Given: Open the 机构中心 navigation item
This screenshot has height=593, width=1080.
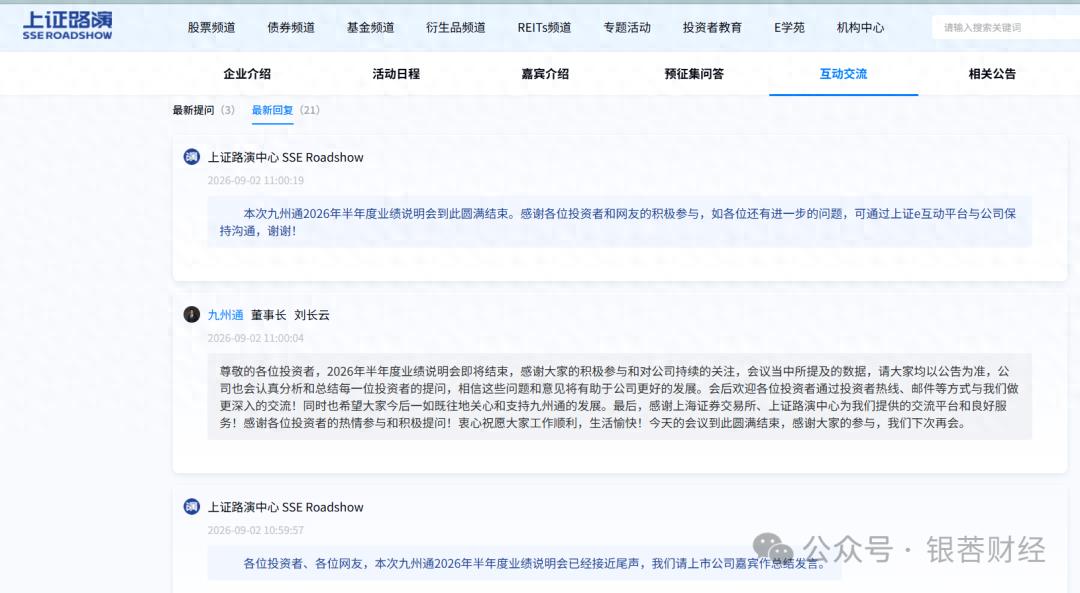Looking at the screenshot, I should click(860, 28).
